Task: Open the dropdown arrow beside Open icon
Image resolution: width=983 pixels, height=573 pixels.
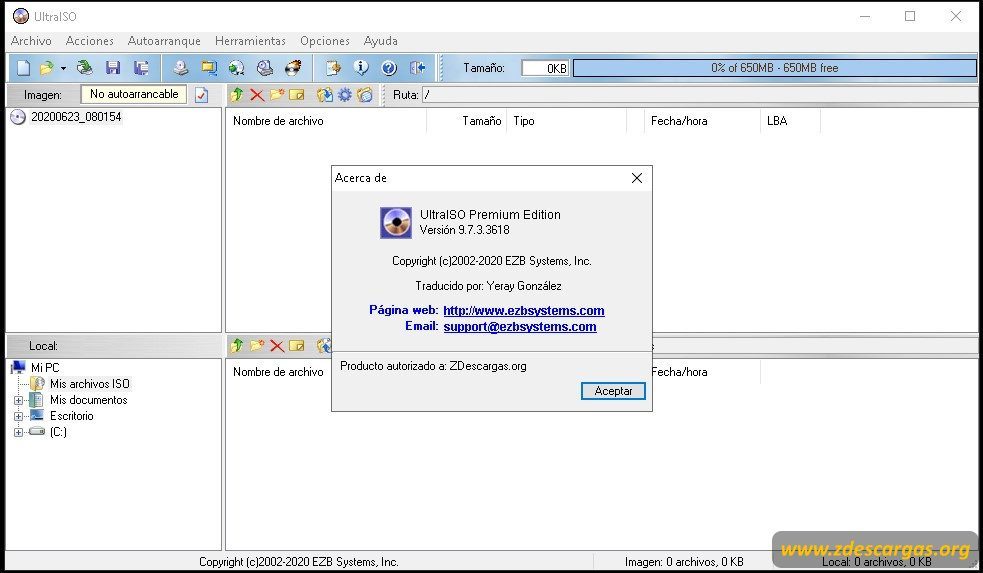Action: [63, 68]
